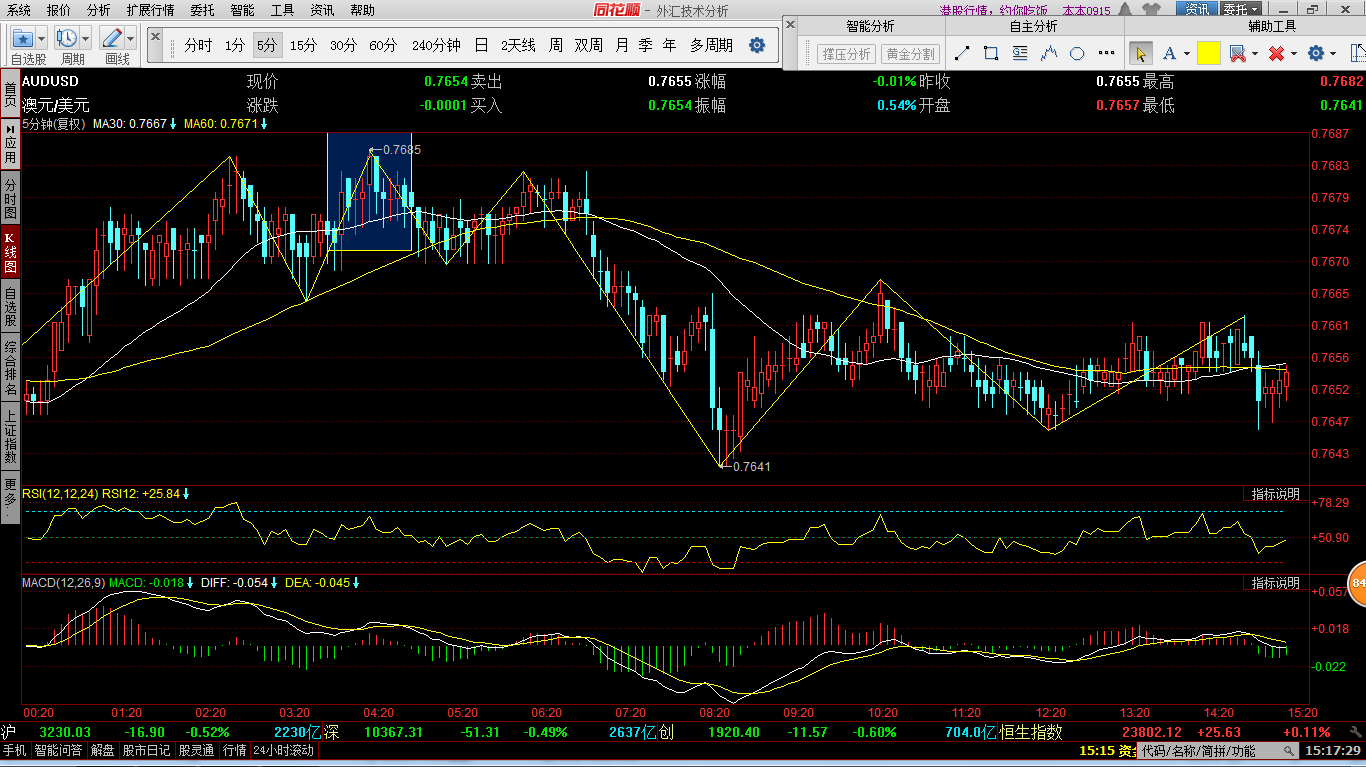Open the 系统 menu
The image size is (1366, 767).
[x=19, y=10]
